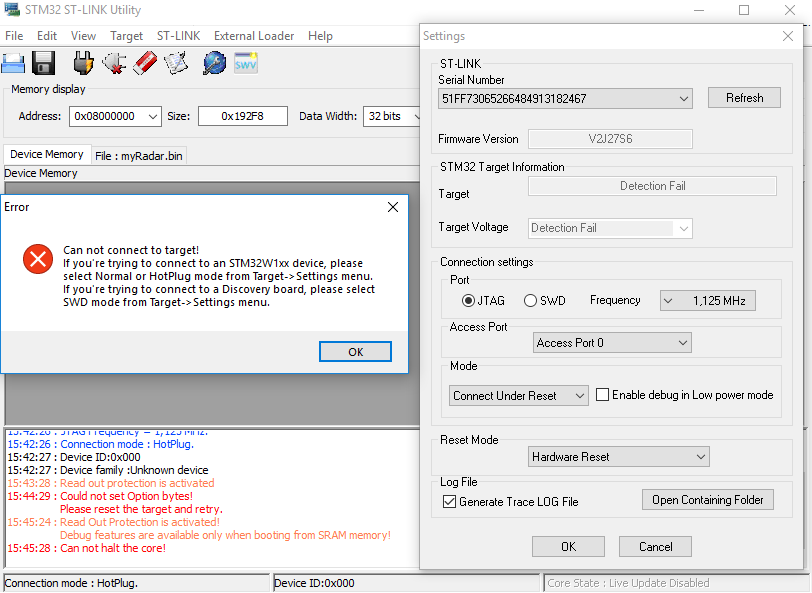Open the SWV viewer icon

(x=245, y=63)
